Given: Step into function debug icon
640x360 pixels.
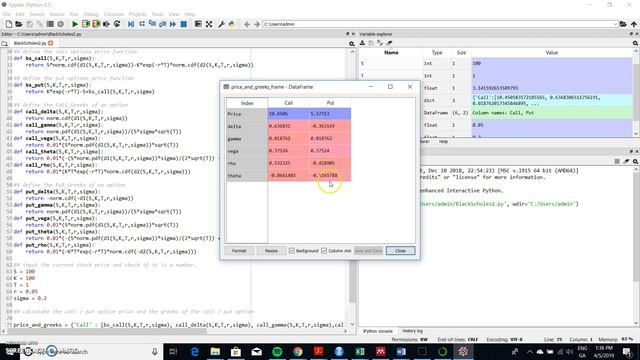Looking at the screenshot, I should (x=152, y=24).
